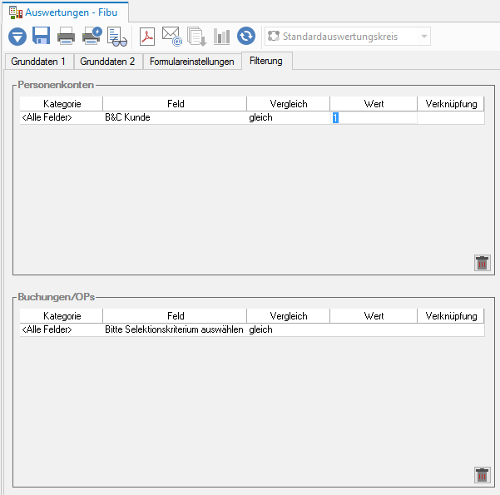Image resolution: width=500 pixels, height=495 pixels.
Task: Delete the Personenkonten filter row via trash icon
Action: pos(482,263)
